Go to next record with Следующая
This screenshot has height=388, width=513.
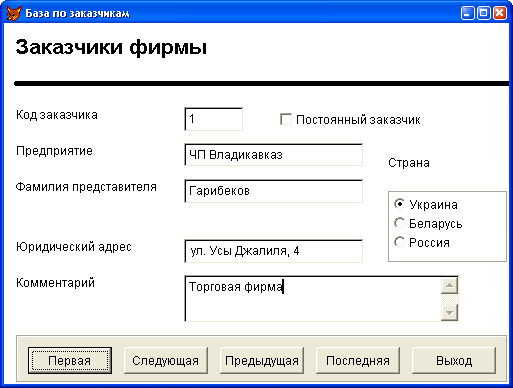[x=166, y=360]
